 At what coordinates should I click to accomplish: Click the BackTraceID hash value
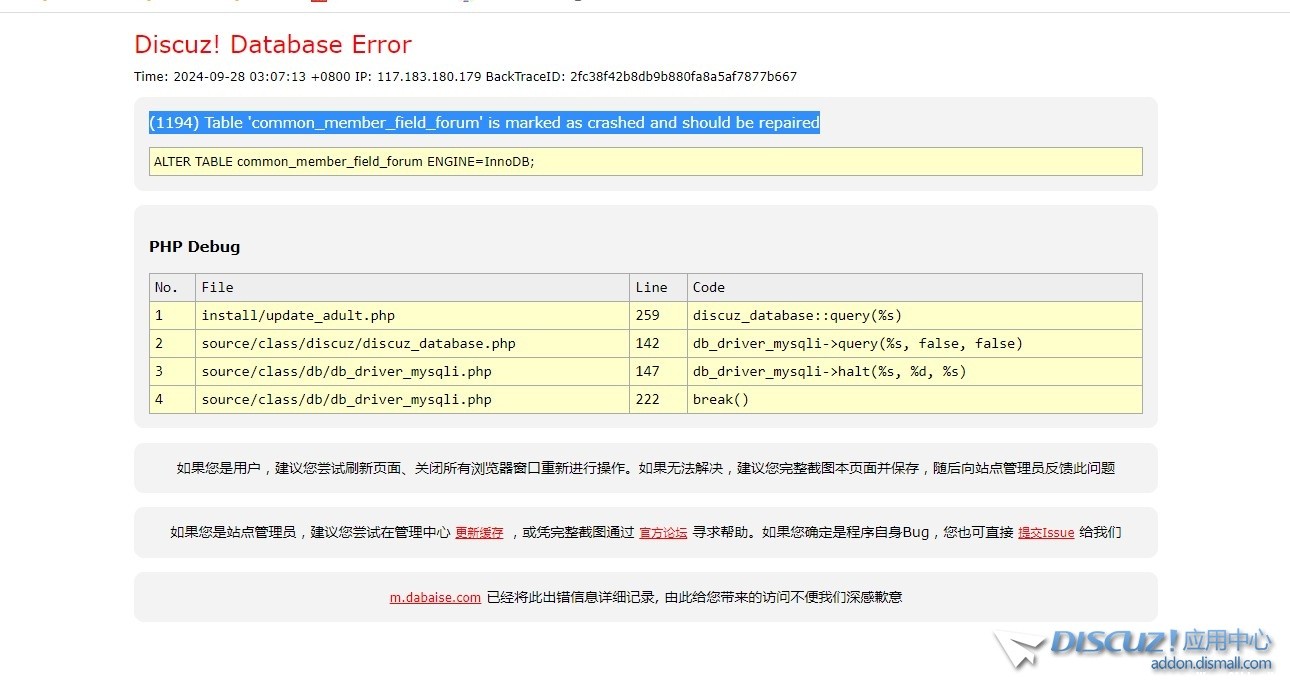click(683, 77)
